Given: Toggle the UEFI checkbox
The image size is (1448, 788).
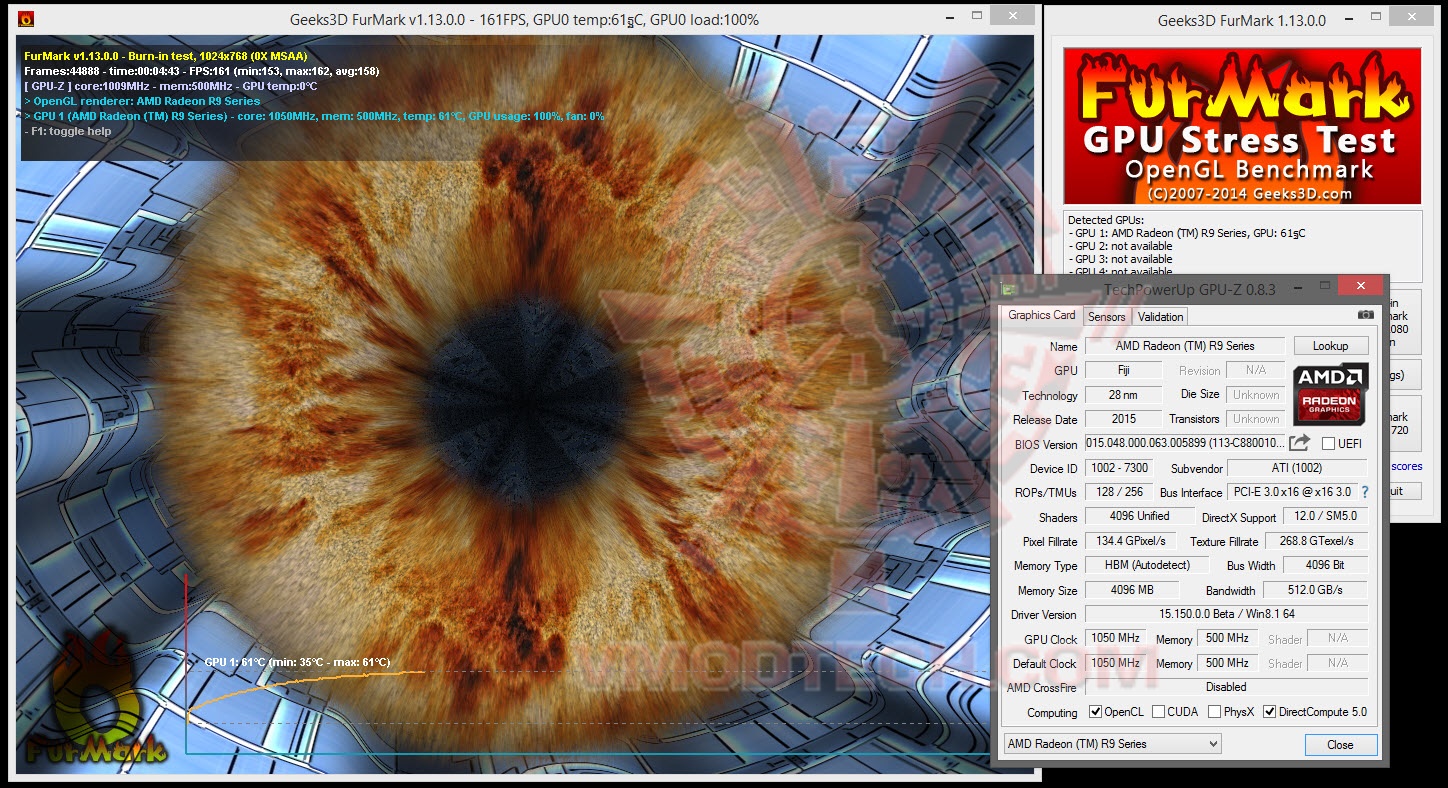Looking at the screenshot, I should pyautogui.click(x=1328, y=443).
